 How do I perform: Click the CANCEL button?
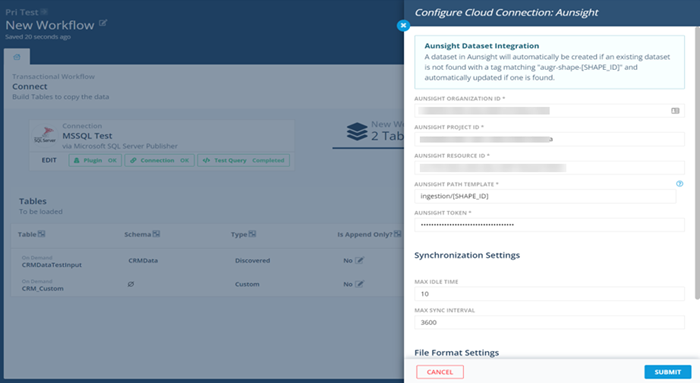pos(440,372)
